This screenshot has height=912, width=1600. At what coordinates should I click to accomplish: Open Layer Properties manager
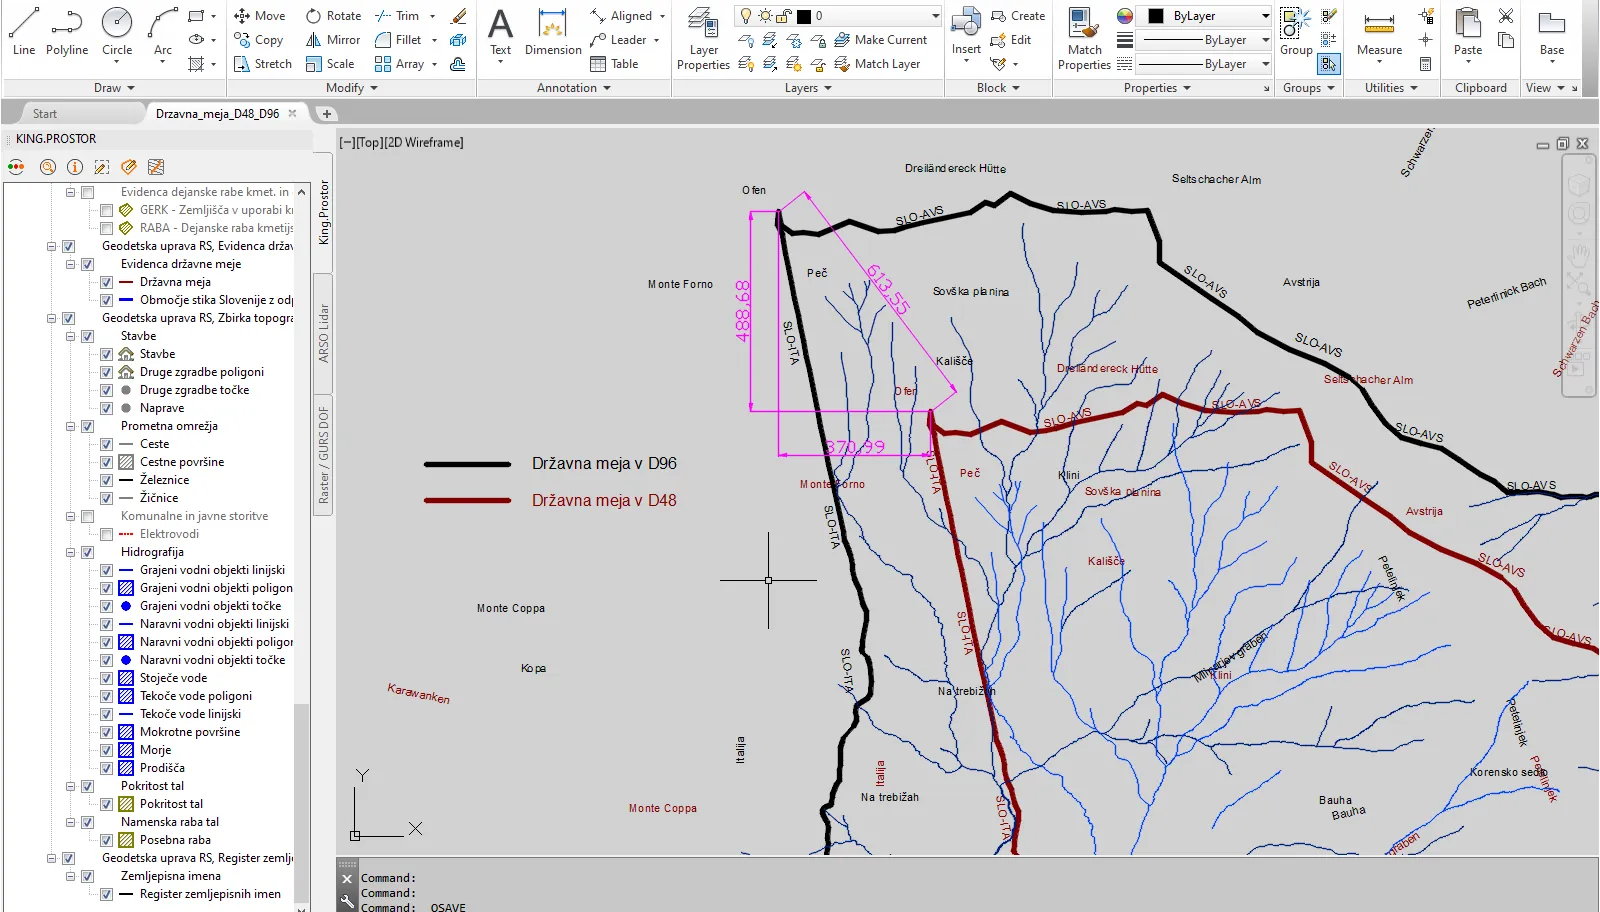click(x=703, y=38)
